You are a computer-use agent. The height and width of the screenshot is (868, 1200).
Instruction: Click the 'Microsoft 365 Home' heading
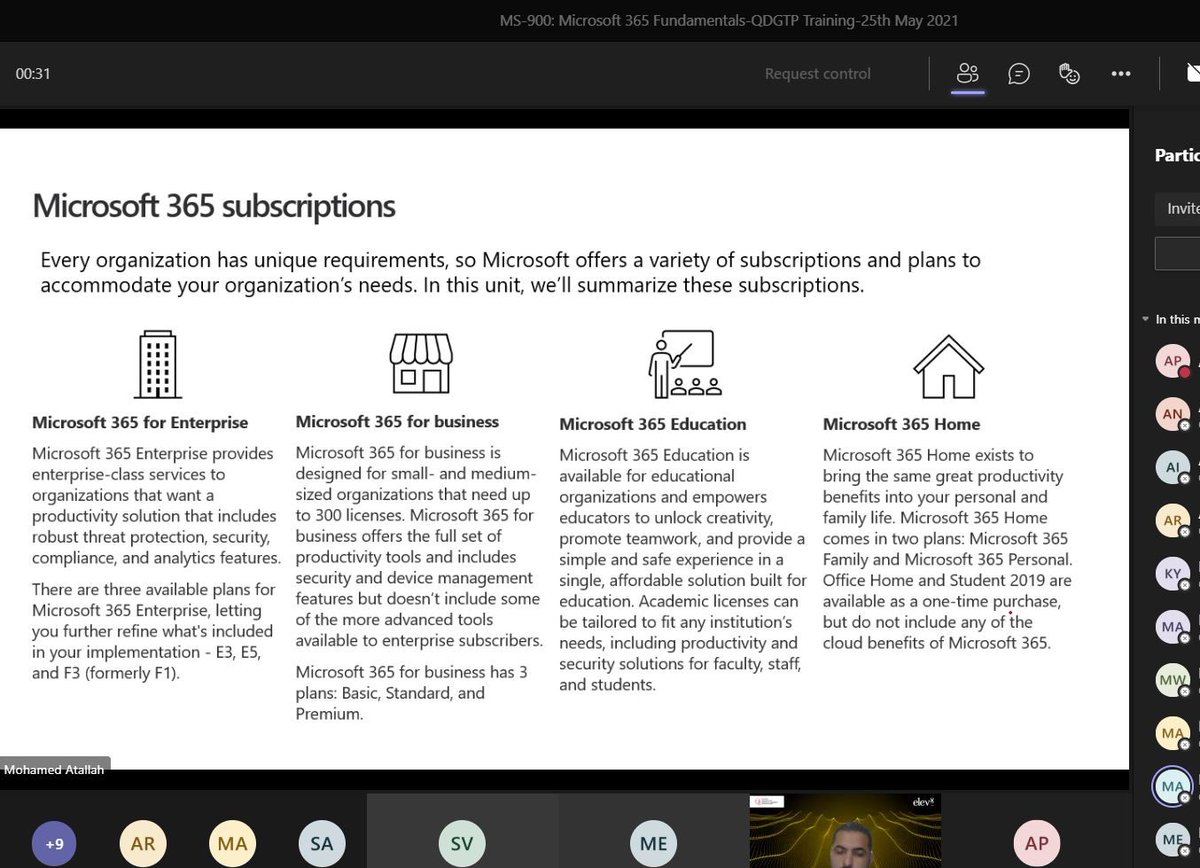[902, 424]
